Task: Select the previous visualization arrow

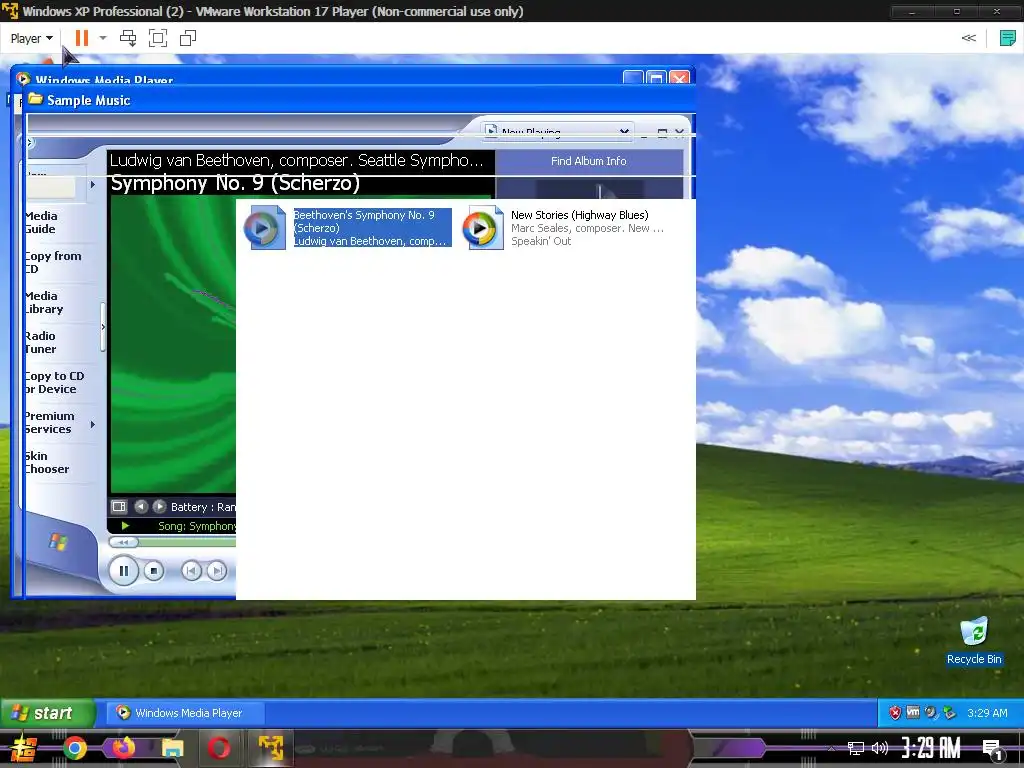Action: tap(141, 507)
